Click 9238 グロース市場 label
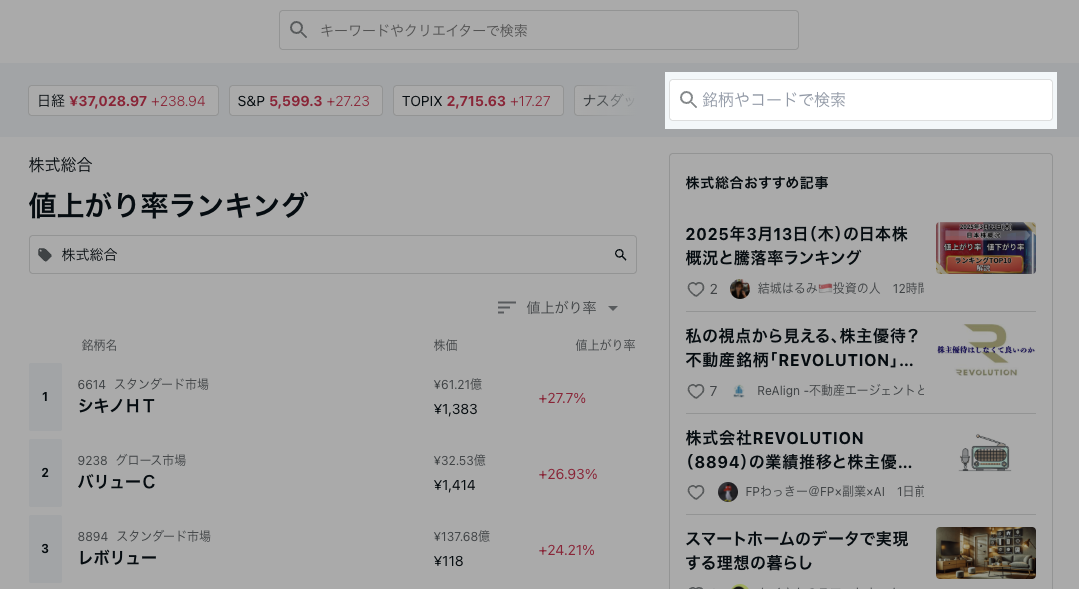Viewport: 1079px width, 589px height. pyautogui.click(x=131, y=460)
